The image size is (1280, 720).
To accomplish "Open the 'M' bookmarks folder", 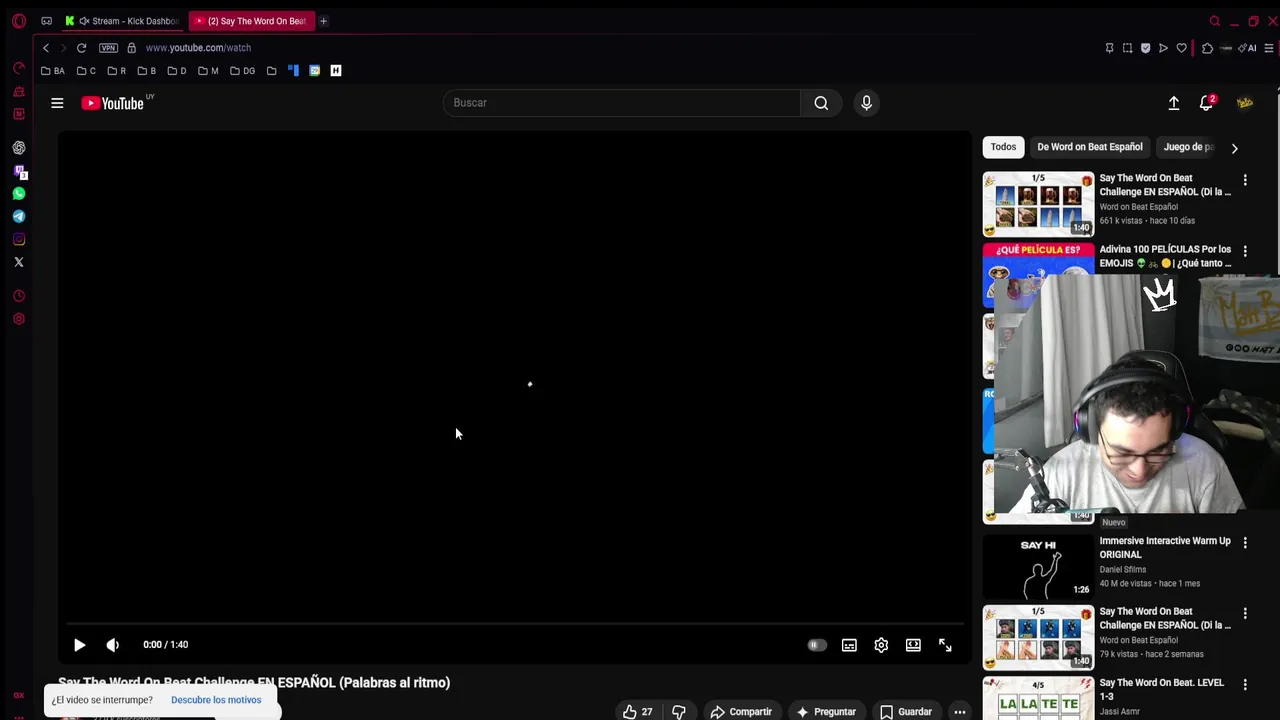I will click(208, 71).
